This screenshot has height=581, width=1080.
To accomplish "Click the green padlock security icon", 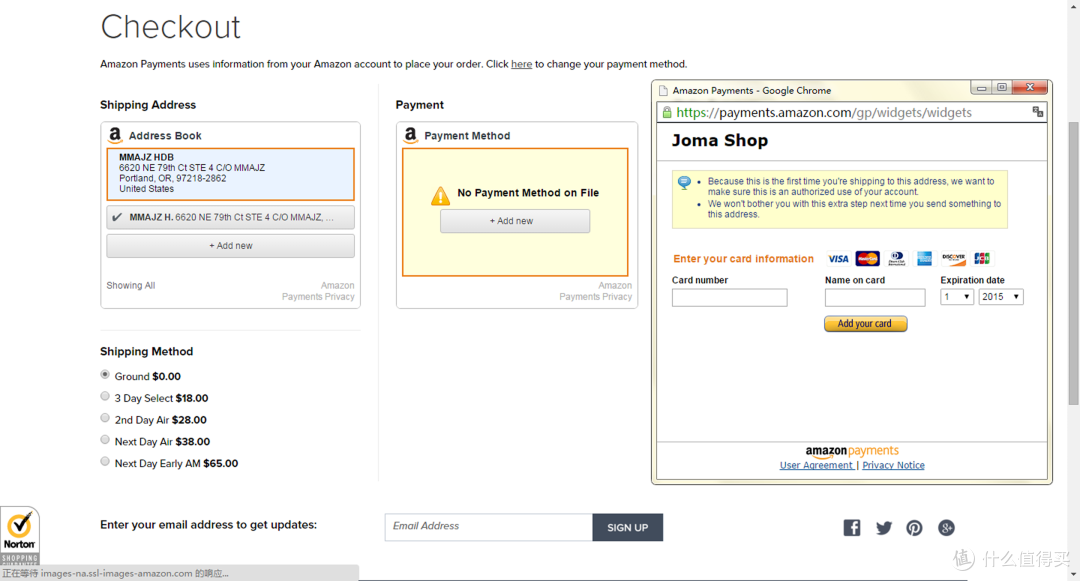I will pos(667,112).
